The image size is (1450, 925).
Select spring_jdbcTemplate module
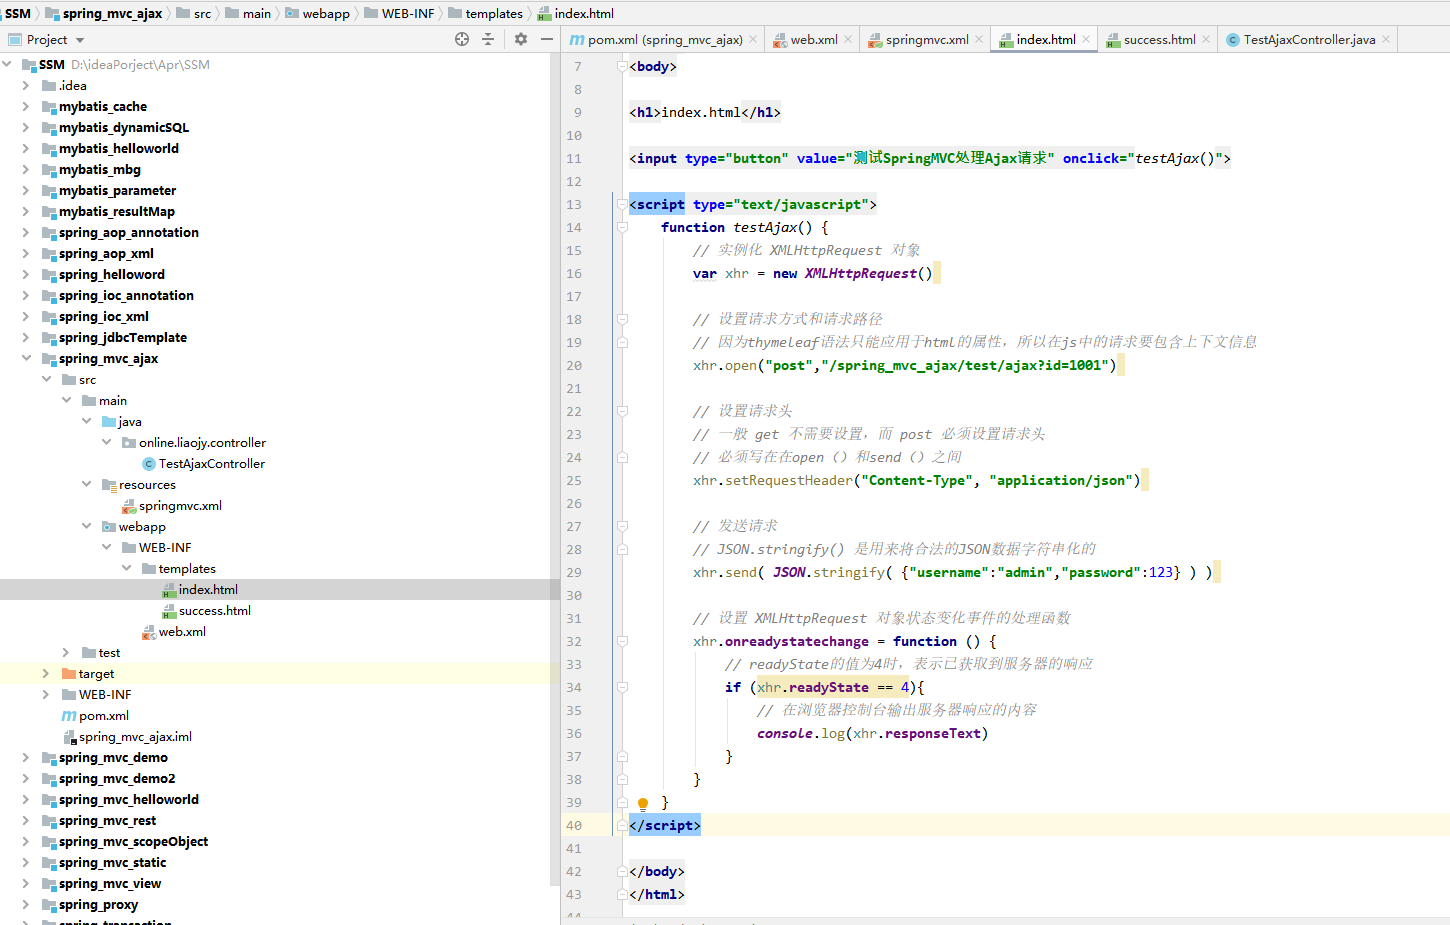tap(114, 337)
